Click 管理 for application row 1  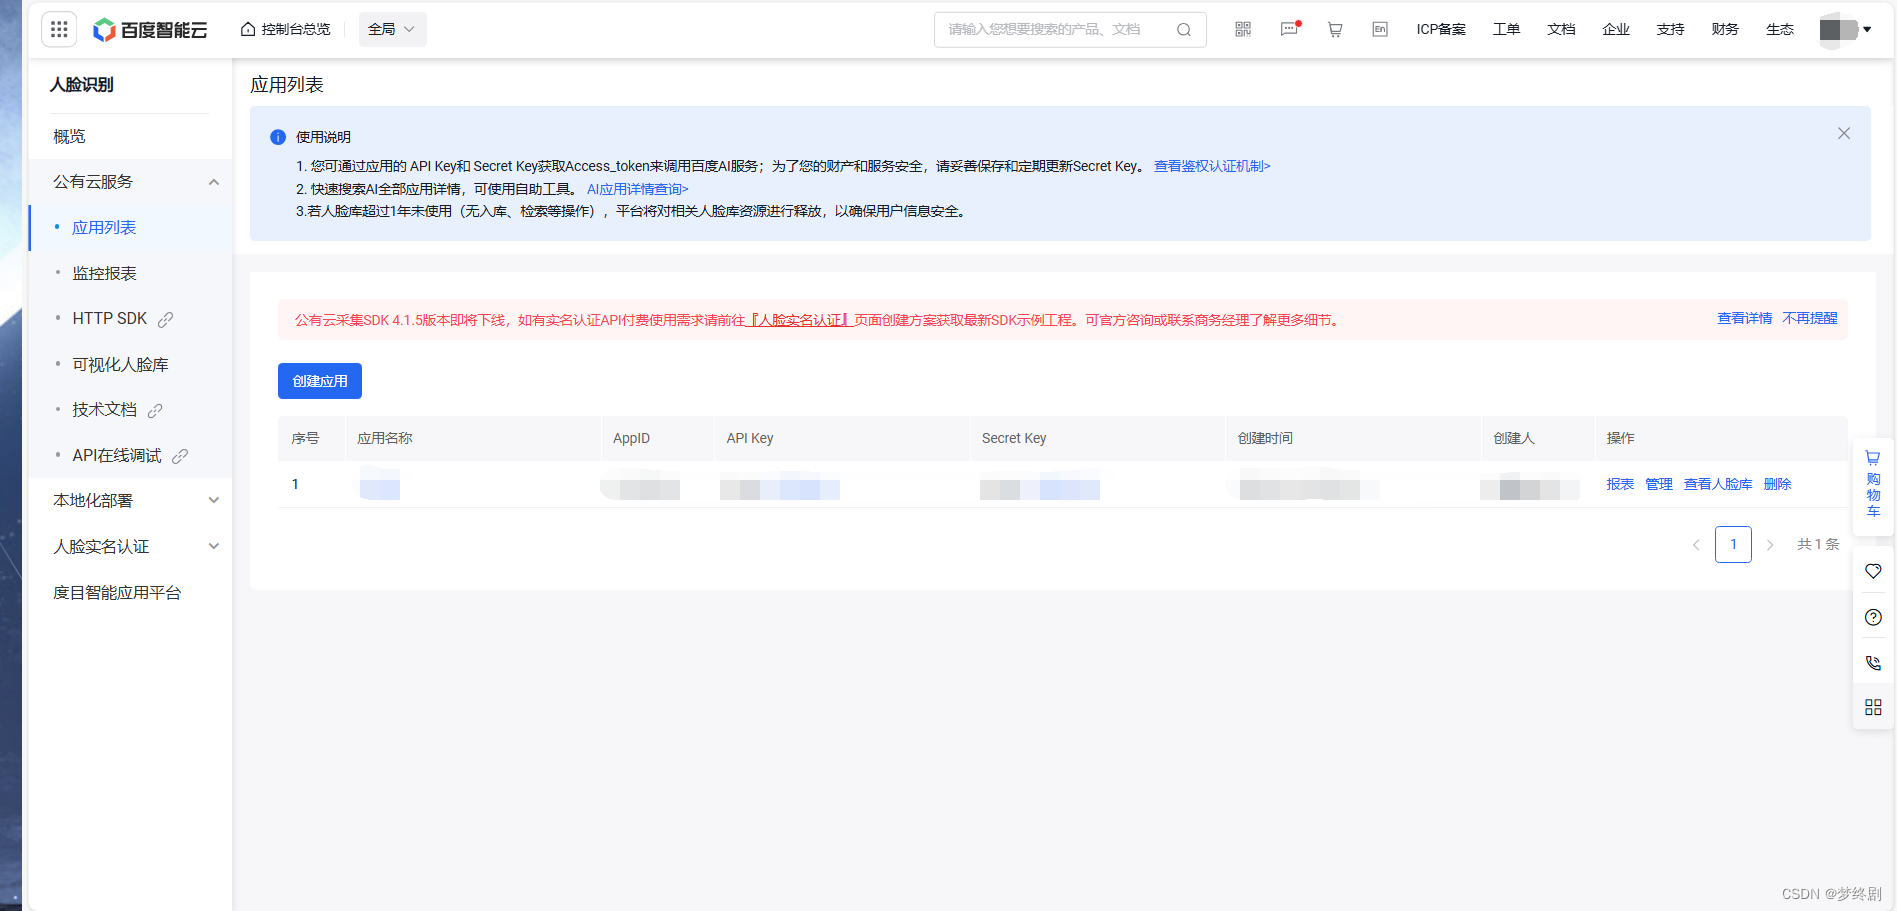coord(1659,484)
